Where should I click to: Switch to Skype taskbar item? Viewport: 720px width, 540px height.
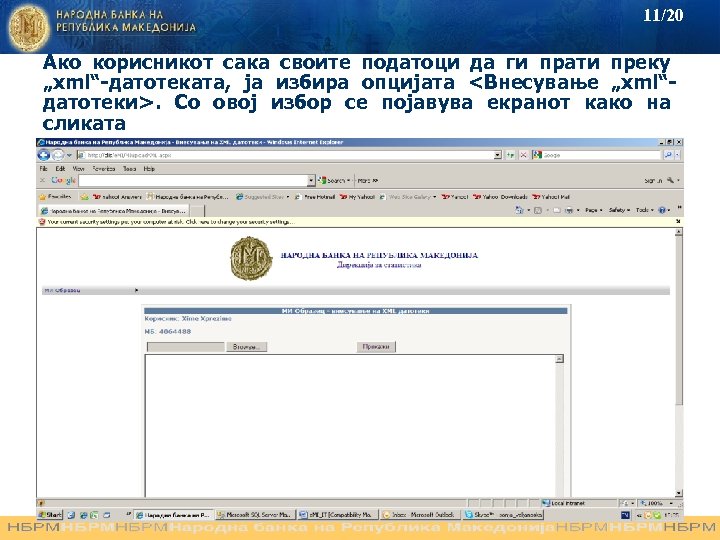[502, 515]
